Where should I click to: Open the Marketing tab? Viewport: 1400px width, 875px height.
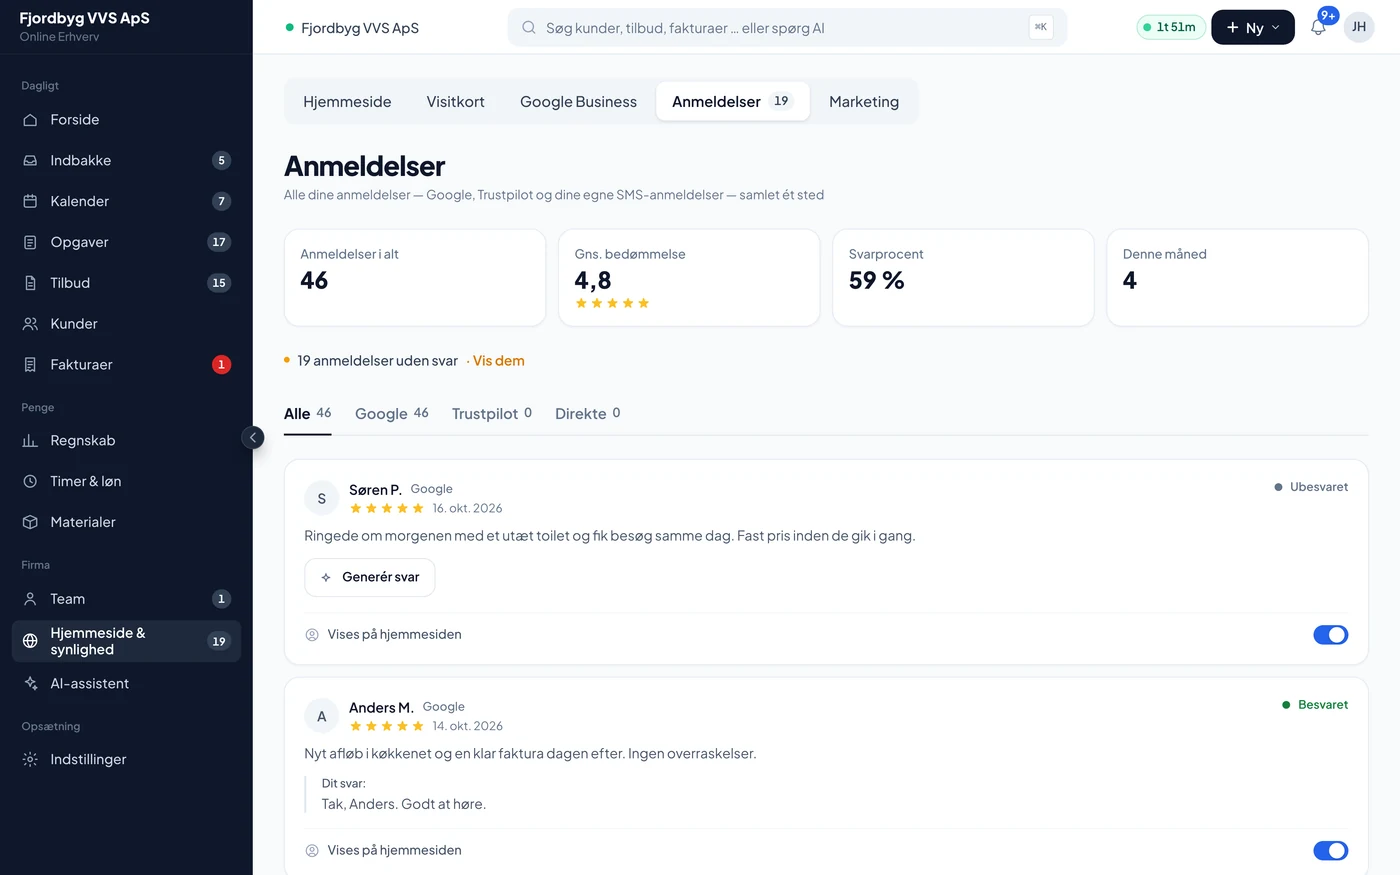(864, 102)
